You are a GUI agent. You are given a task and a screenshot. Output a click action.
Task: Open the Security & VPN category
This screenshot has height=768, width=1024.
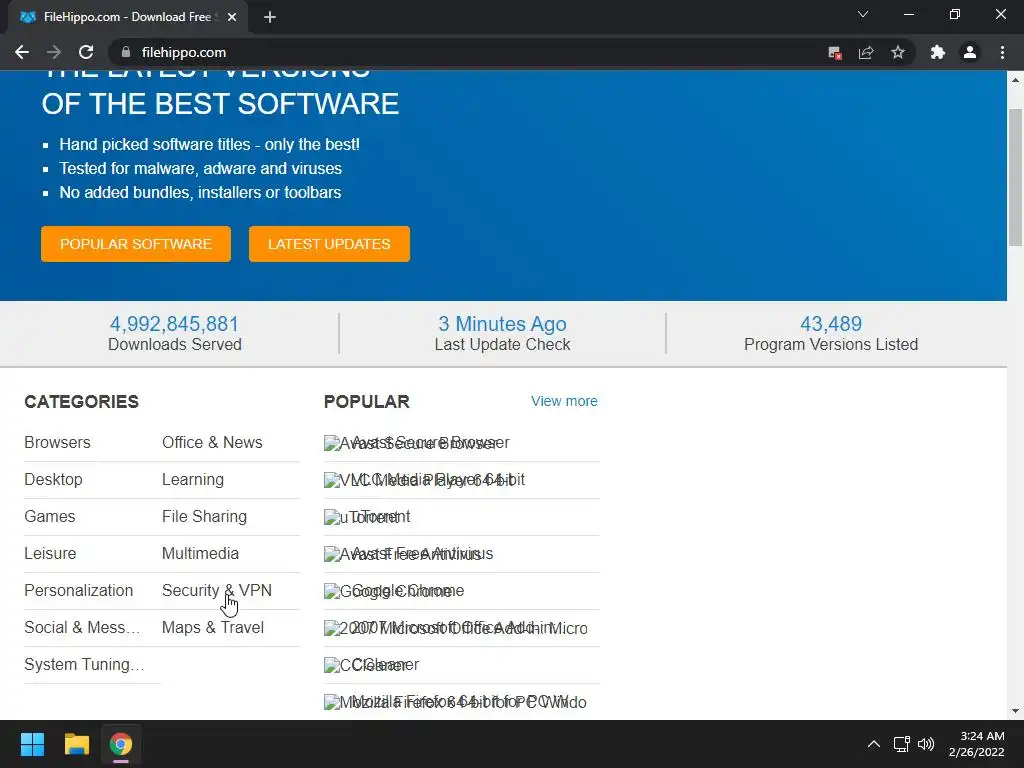(x=217, y=590)
